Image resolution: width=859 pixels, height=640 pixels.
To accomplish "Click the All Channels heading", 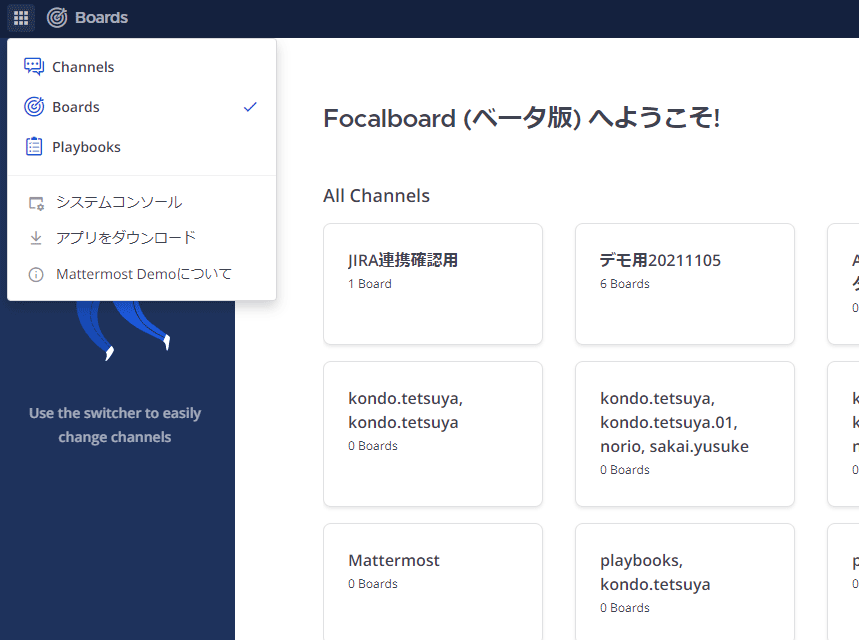I will [376, 196].
